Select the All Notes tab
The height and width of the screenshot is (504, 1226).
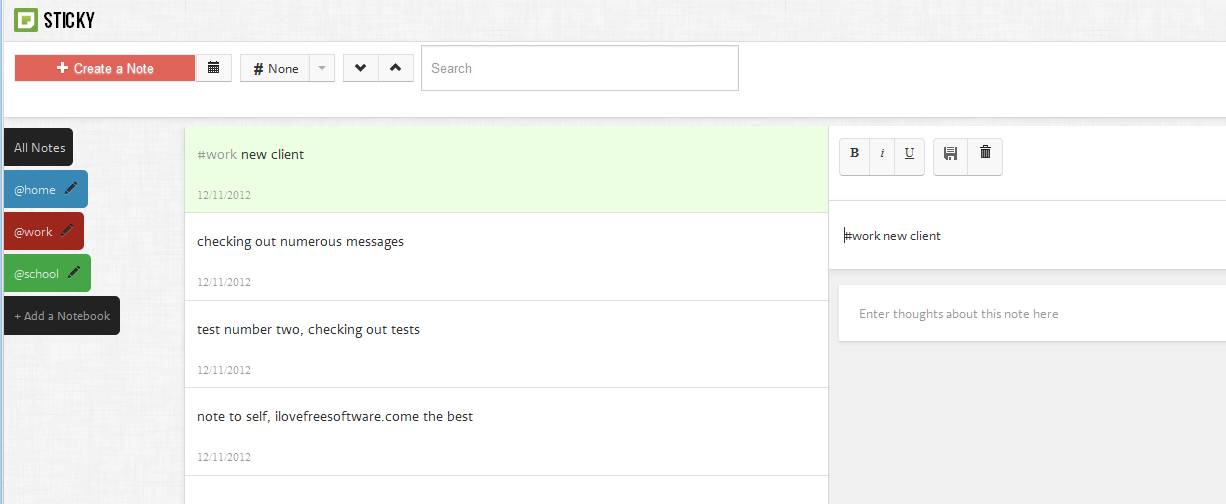coord(39,148)
